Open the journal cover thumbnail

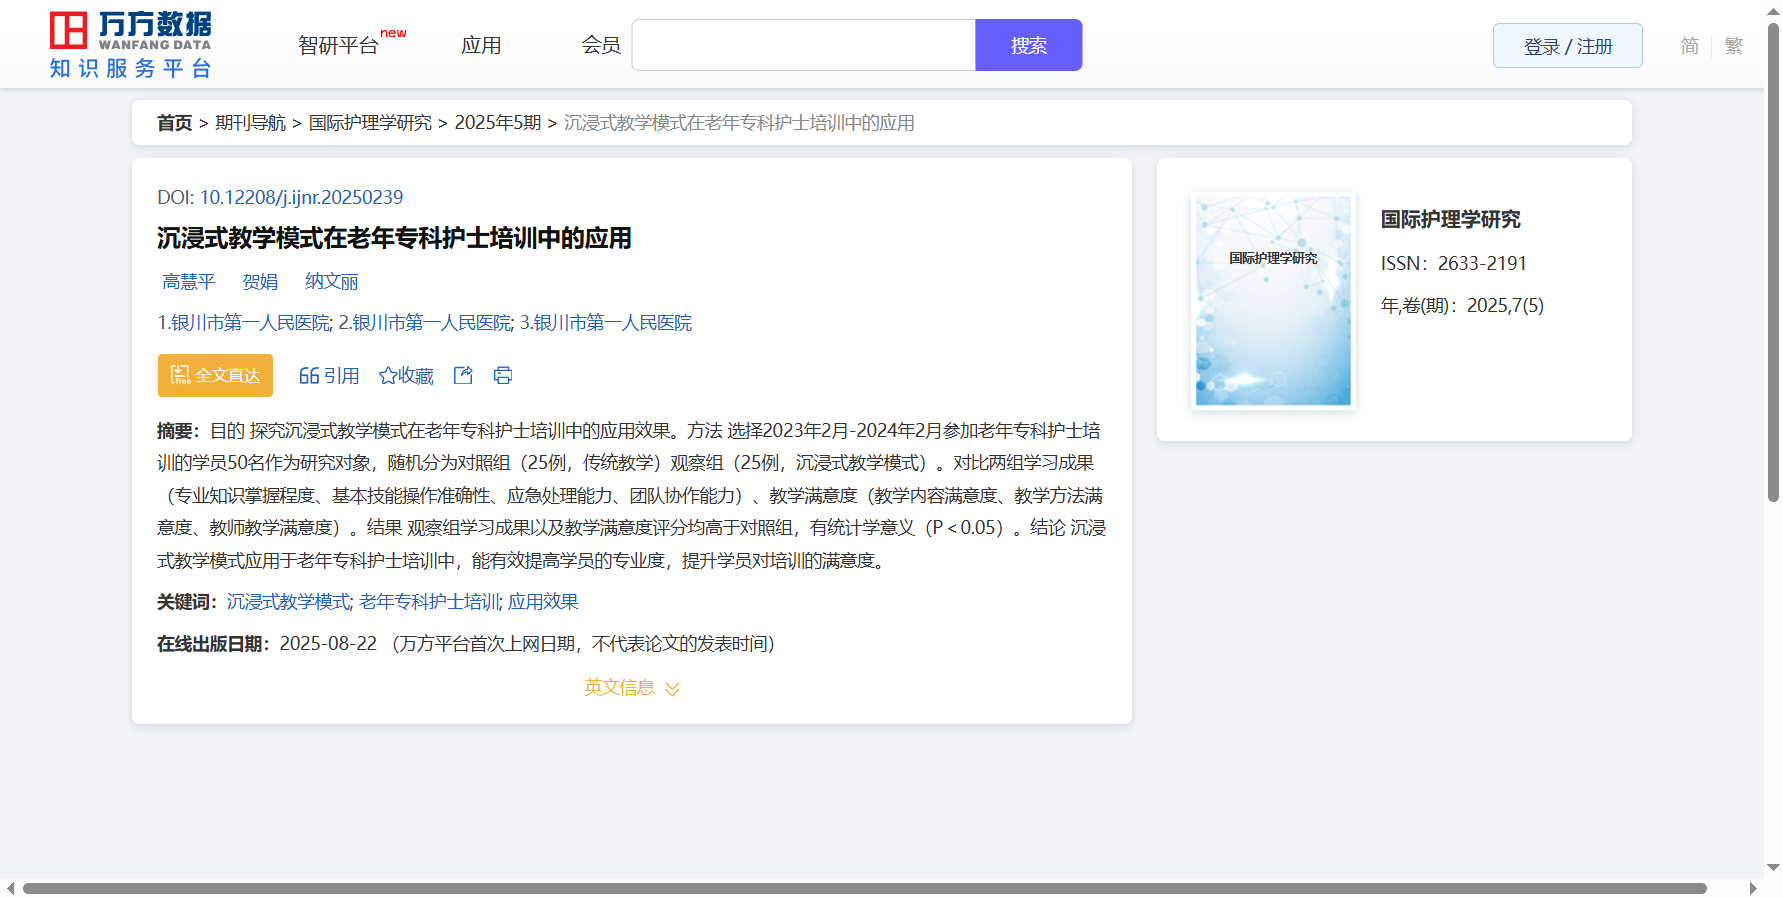click(x=1273, y=301)
